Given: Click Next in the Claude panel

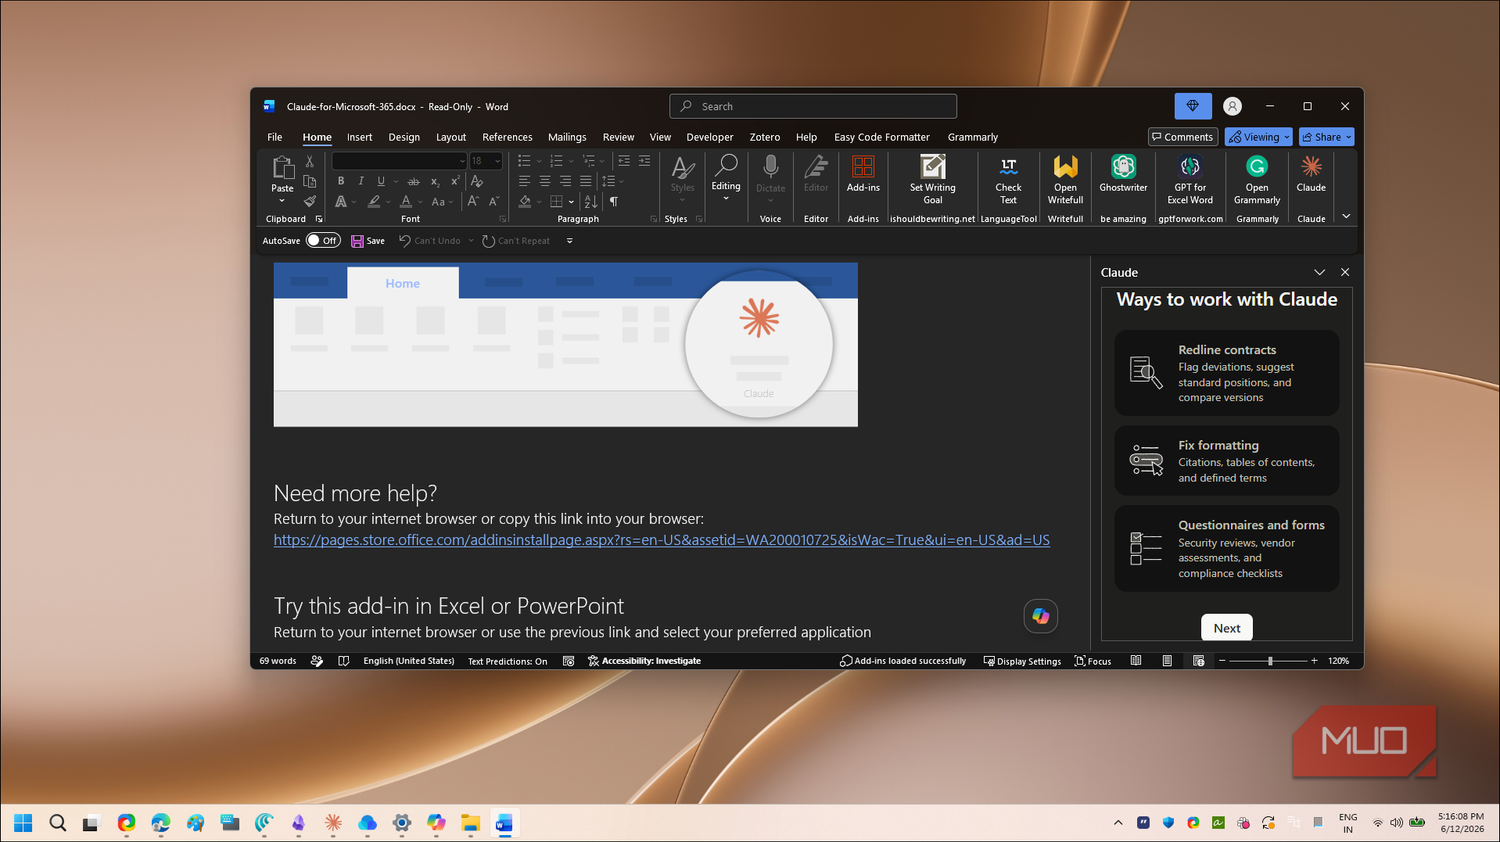Looking at the screenshot, I should pos(1227,628).
